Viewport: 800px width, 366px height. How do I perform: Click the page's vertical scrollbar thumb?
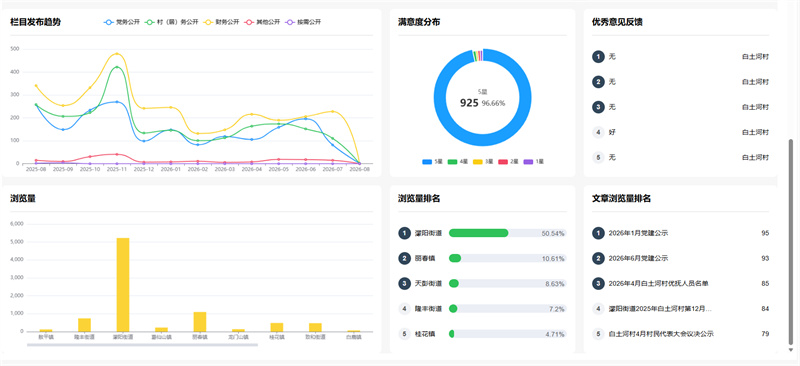[x=791, y=241]
